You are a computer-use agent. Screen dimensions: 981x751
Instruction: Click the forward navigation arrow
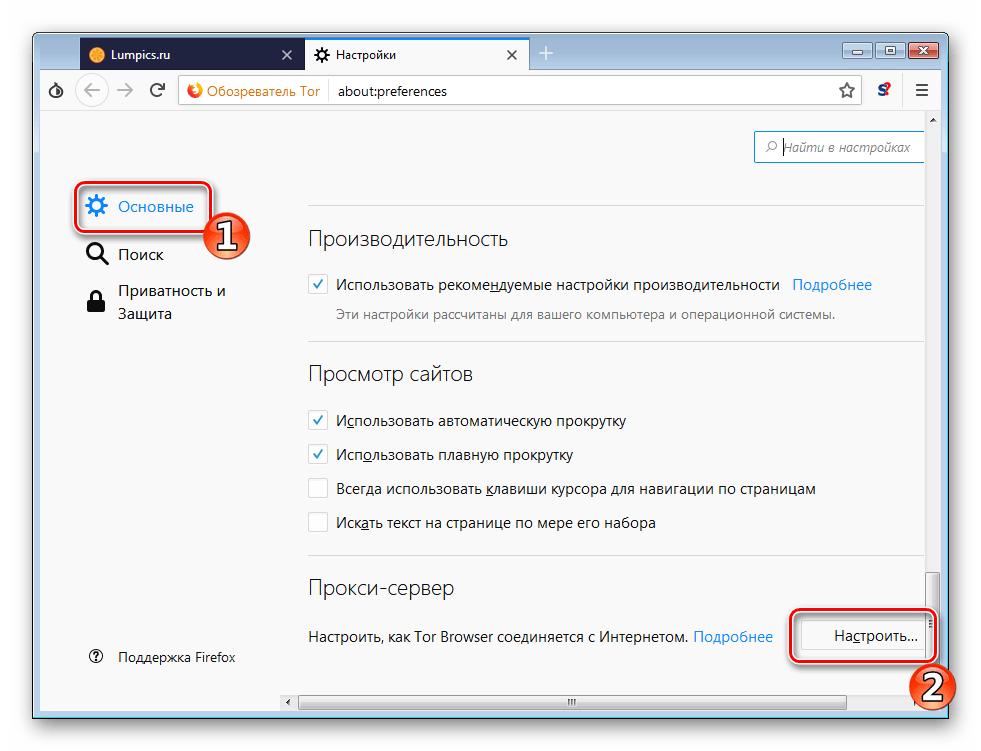coord(125,91)
